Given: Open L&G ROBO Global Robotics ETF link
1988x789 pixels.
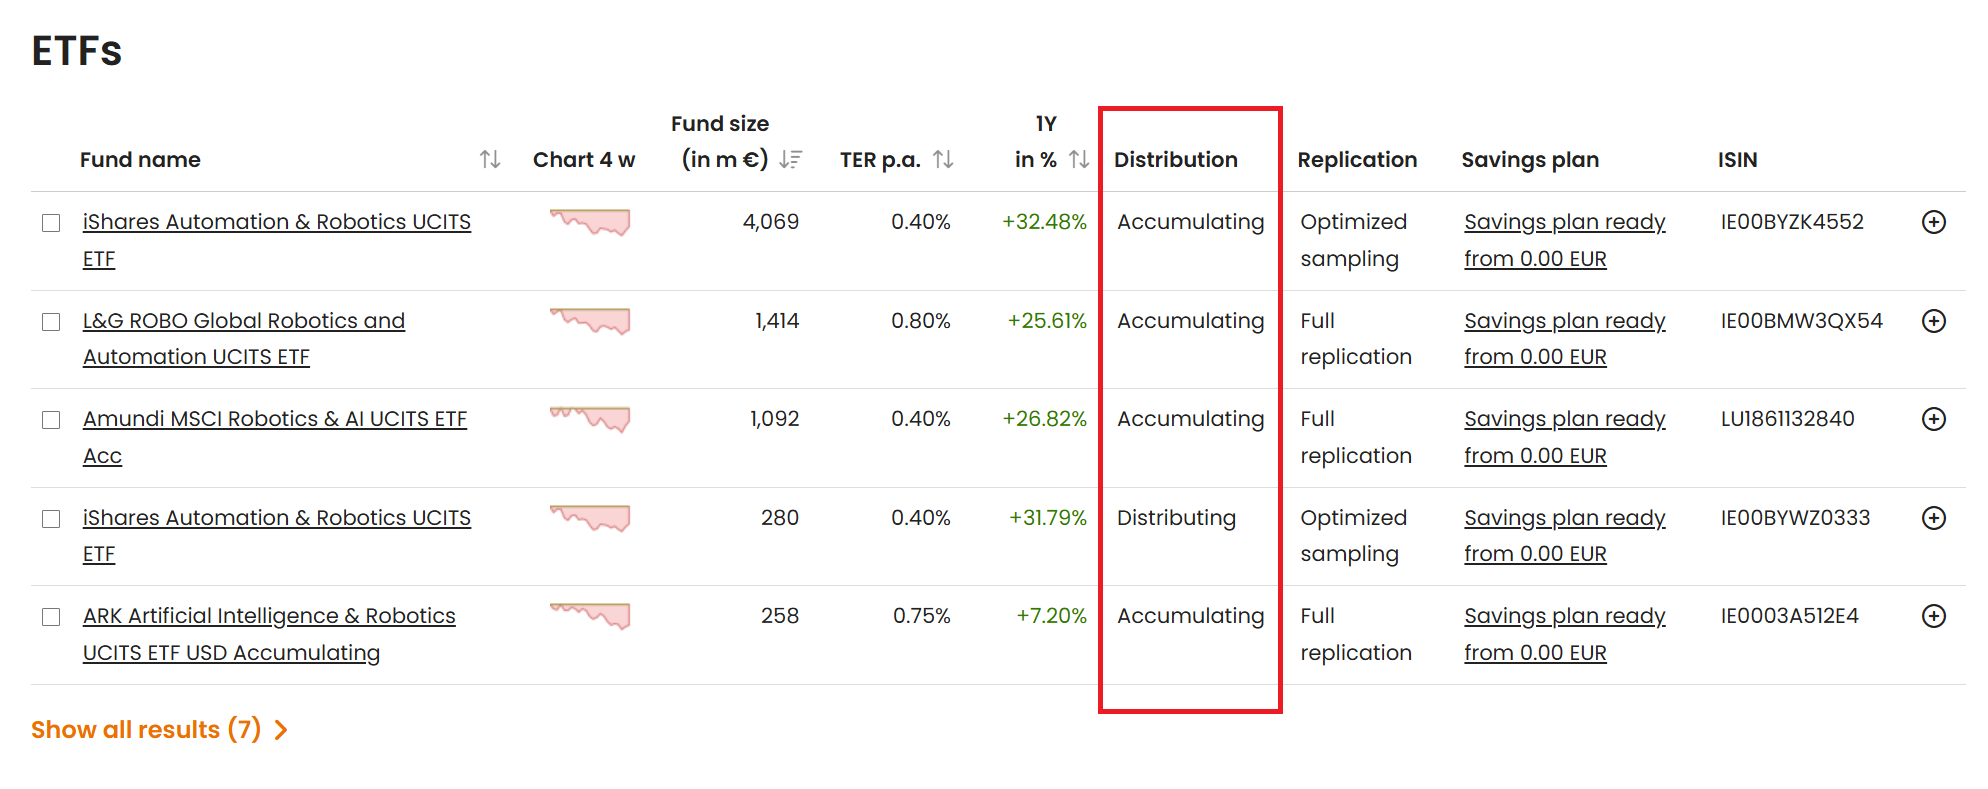Looking at the screenshot, I should click(x=244, y=339).
